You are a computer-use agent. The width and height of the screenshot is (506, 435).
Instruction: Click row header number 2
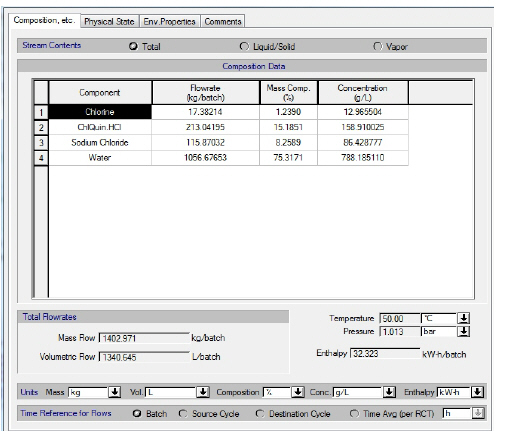click(41, 127)
